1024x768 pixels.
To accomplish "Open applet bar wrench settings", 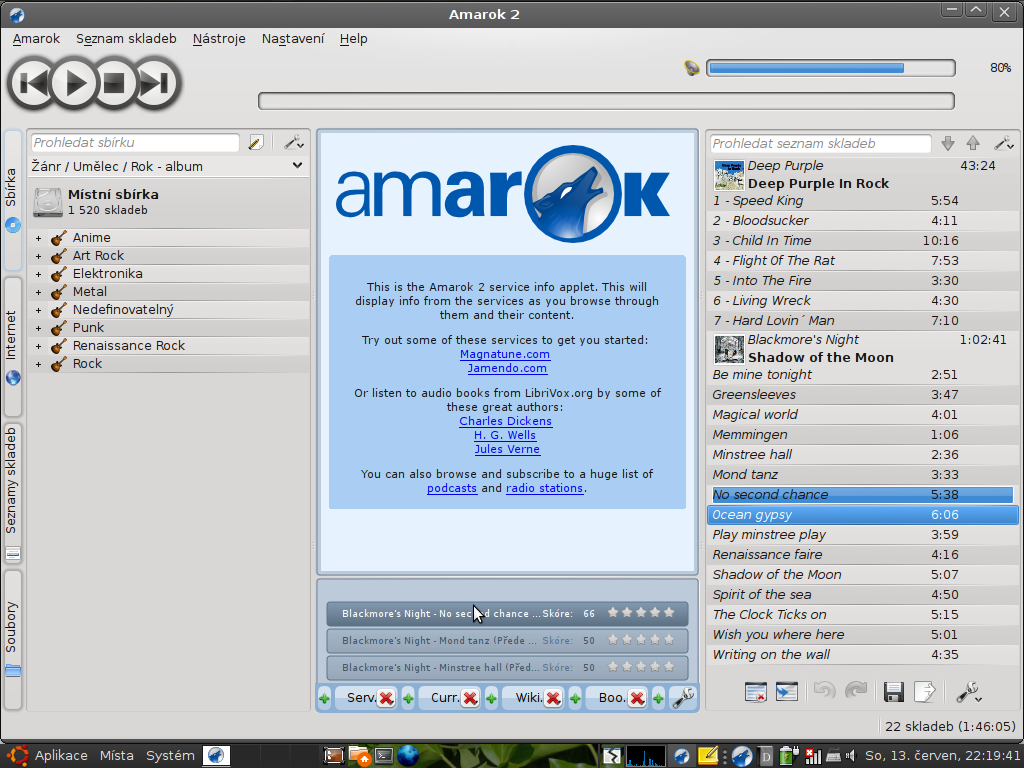I will [683, 697].
